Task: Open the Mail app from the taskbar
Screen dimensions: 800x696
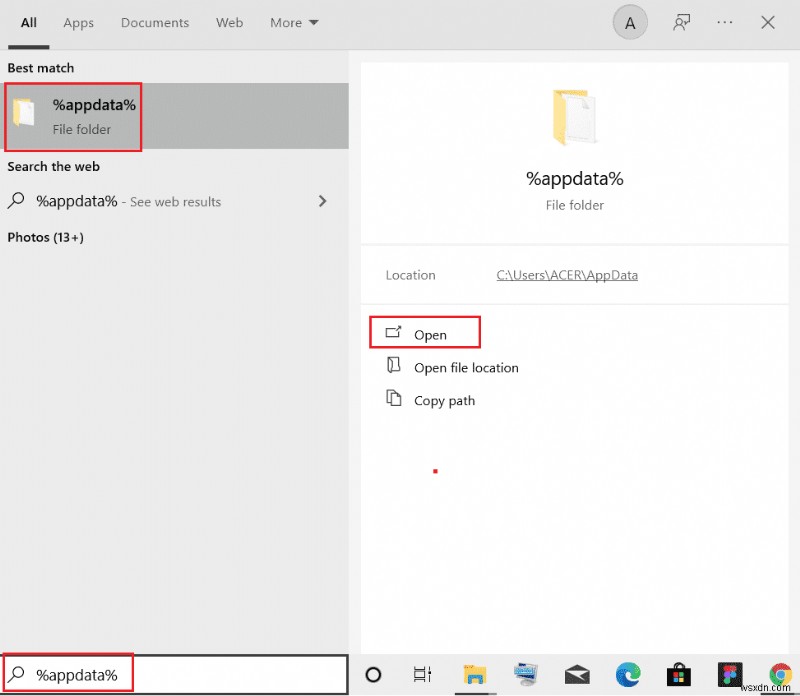Action: pyautogui.click(x=576, y=675)
